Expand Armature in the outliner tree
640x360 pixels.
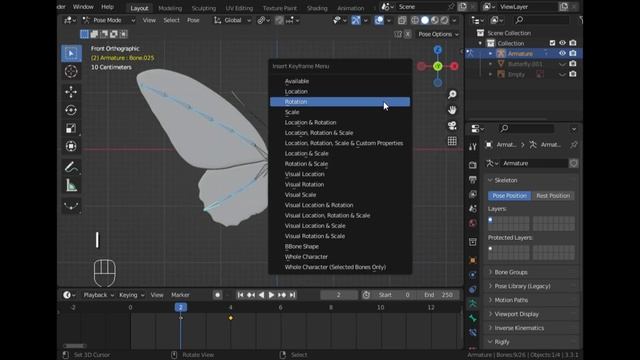tap(491, 53)
